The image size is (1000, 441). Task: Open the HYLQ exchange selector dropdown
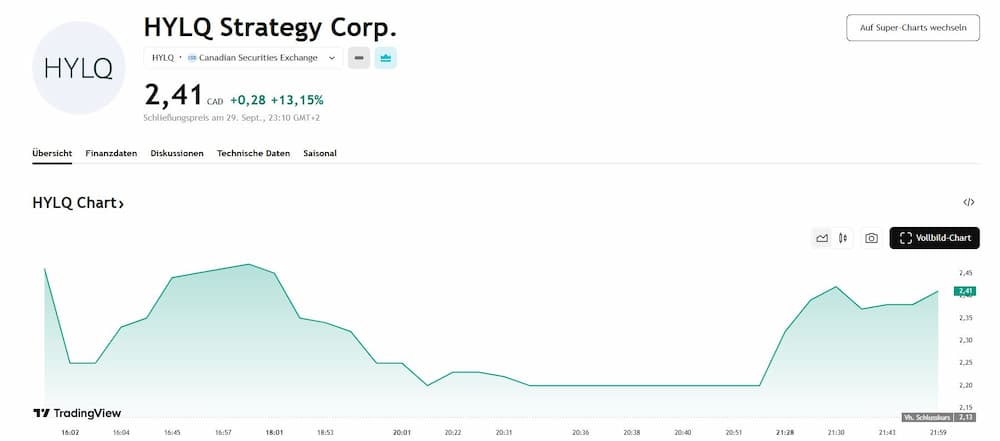point(243,58)
